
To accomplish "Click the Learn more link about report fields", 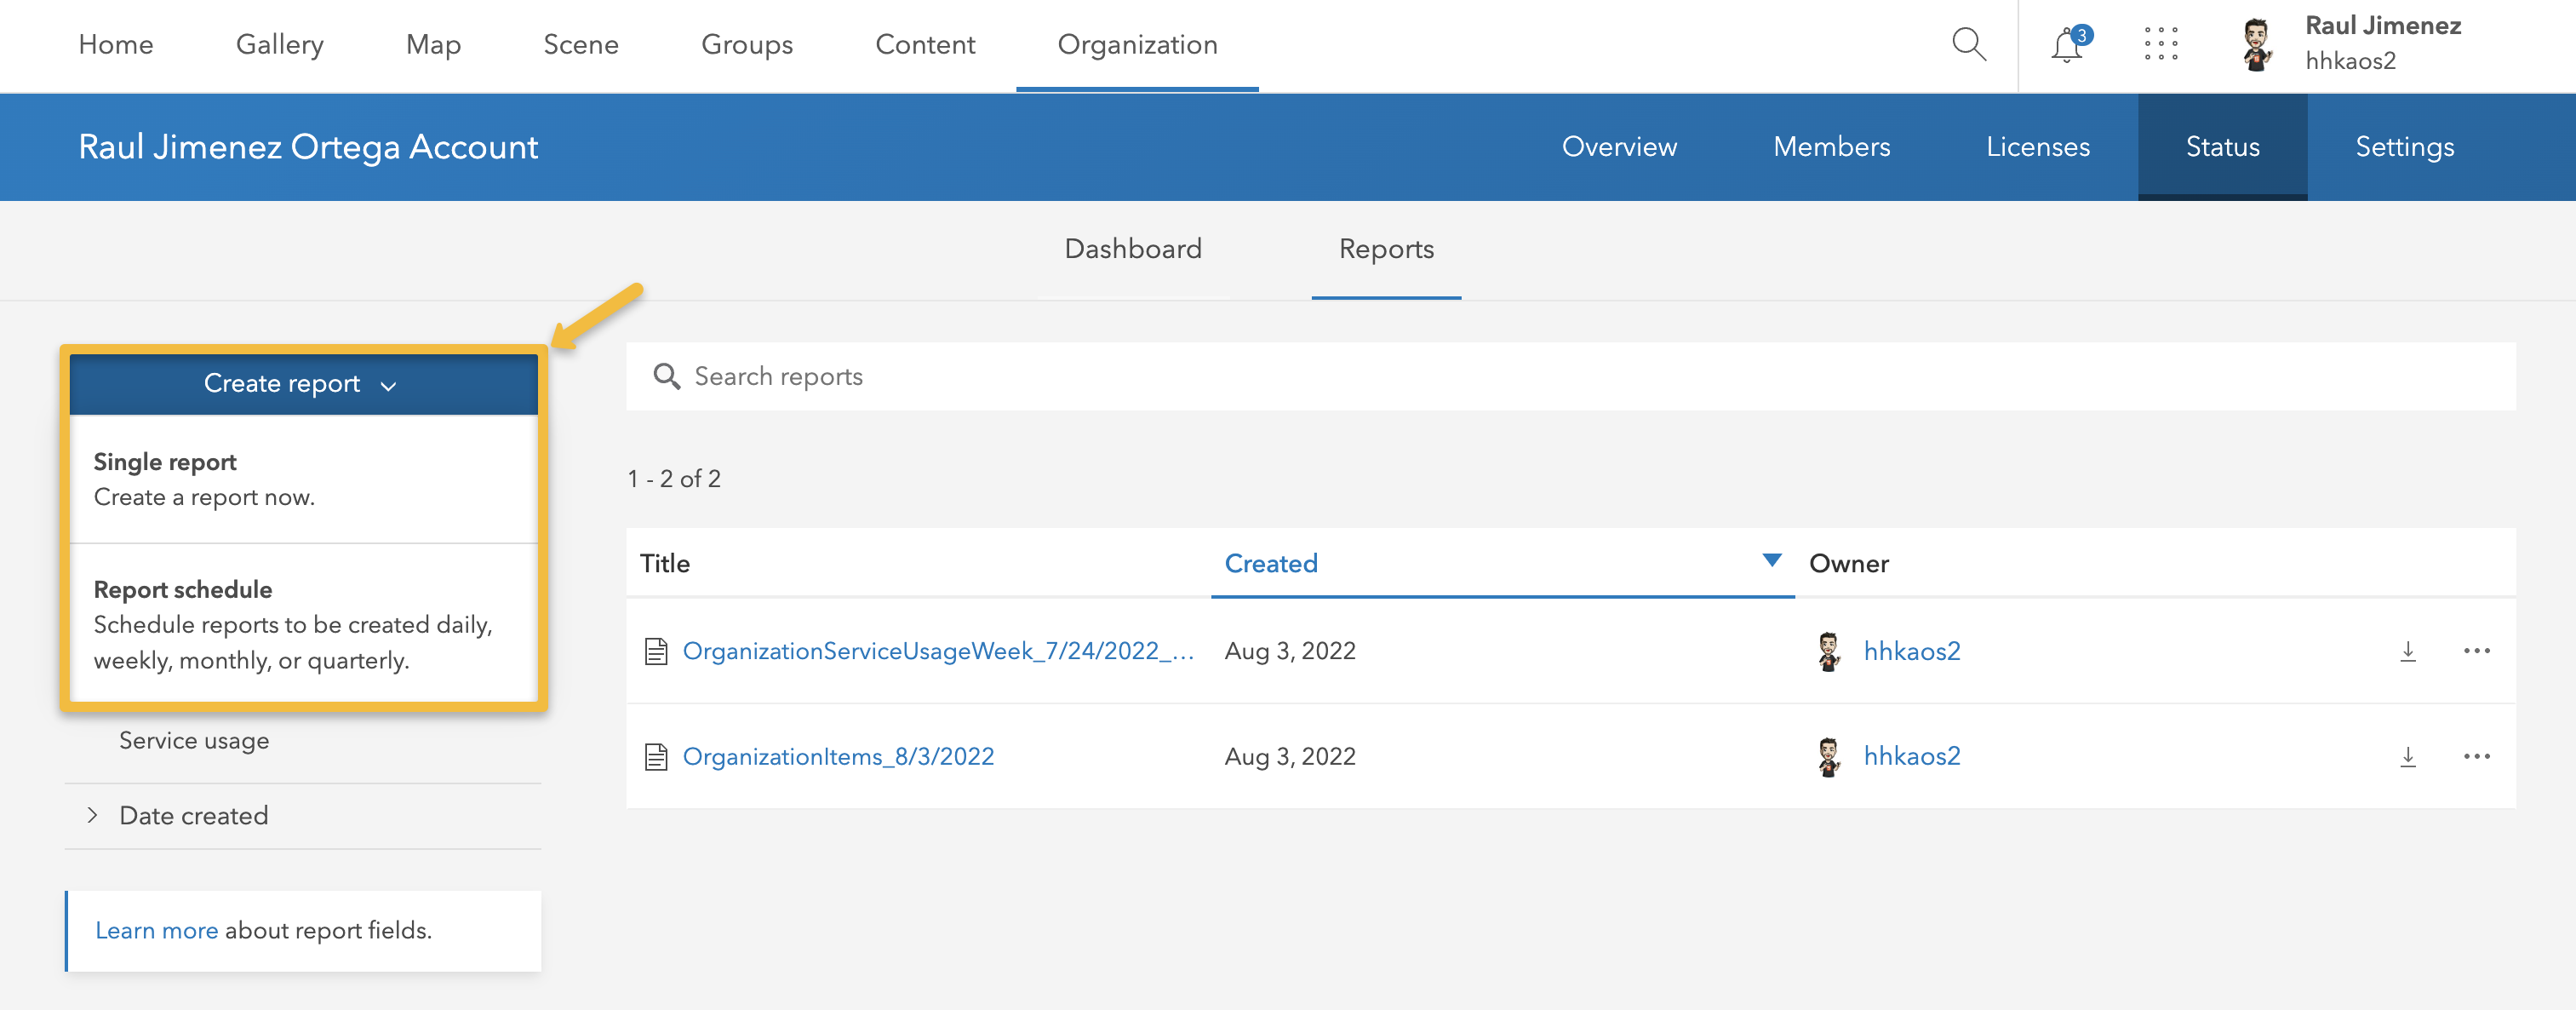I will (x=156, y=930).
